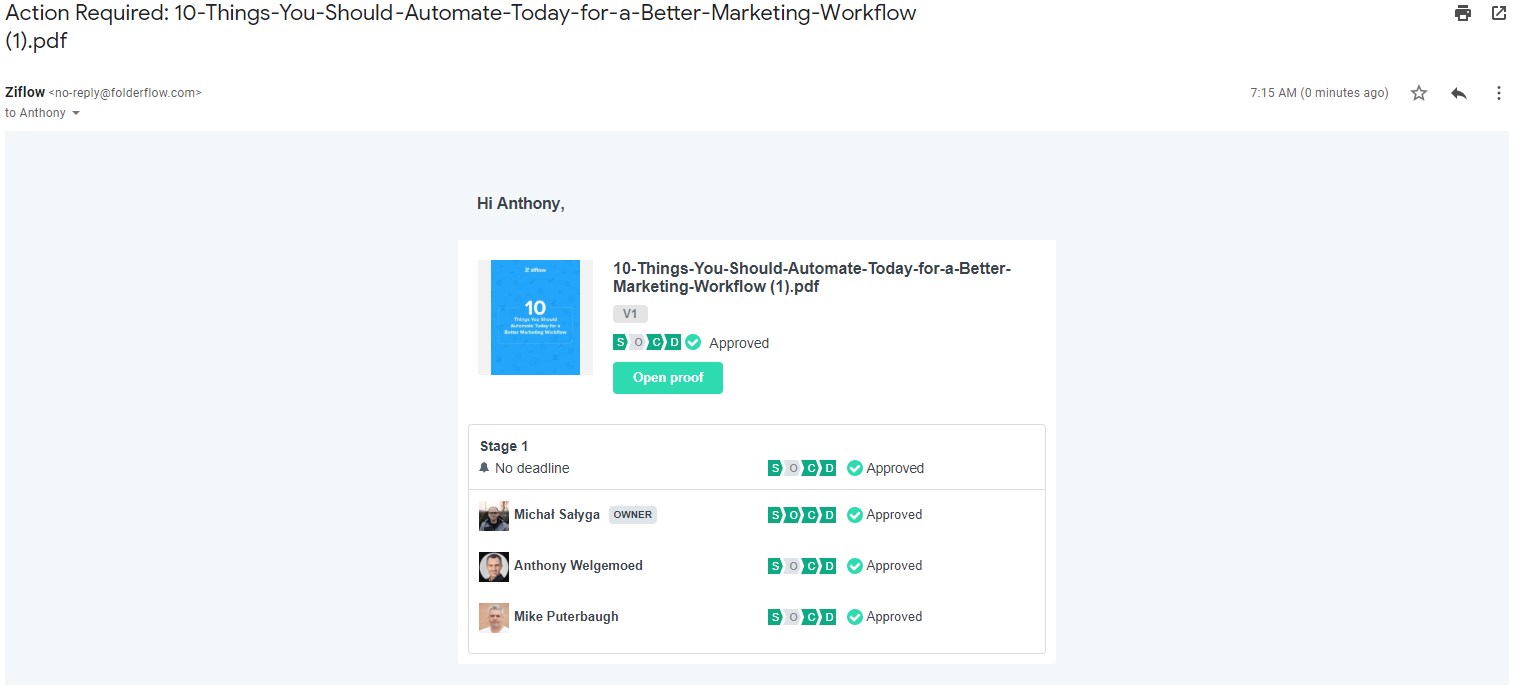The height and width of the screenshot is (694, 1521).
Task: Click the blue PDF cover thumbnail
Action: point(535,317)
